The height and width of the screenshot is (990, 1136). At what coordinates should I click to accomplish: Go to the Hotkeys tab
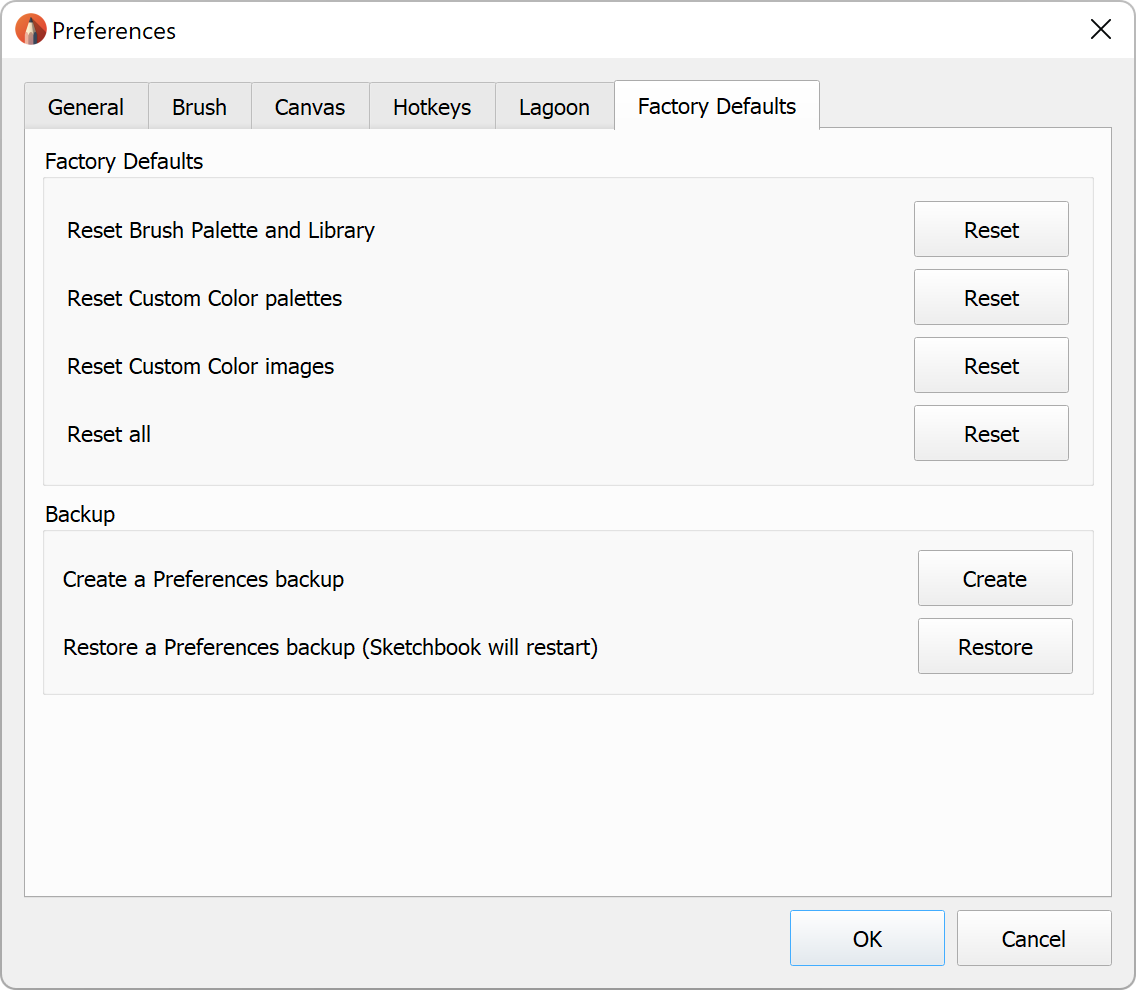432,107
